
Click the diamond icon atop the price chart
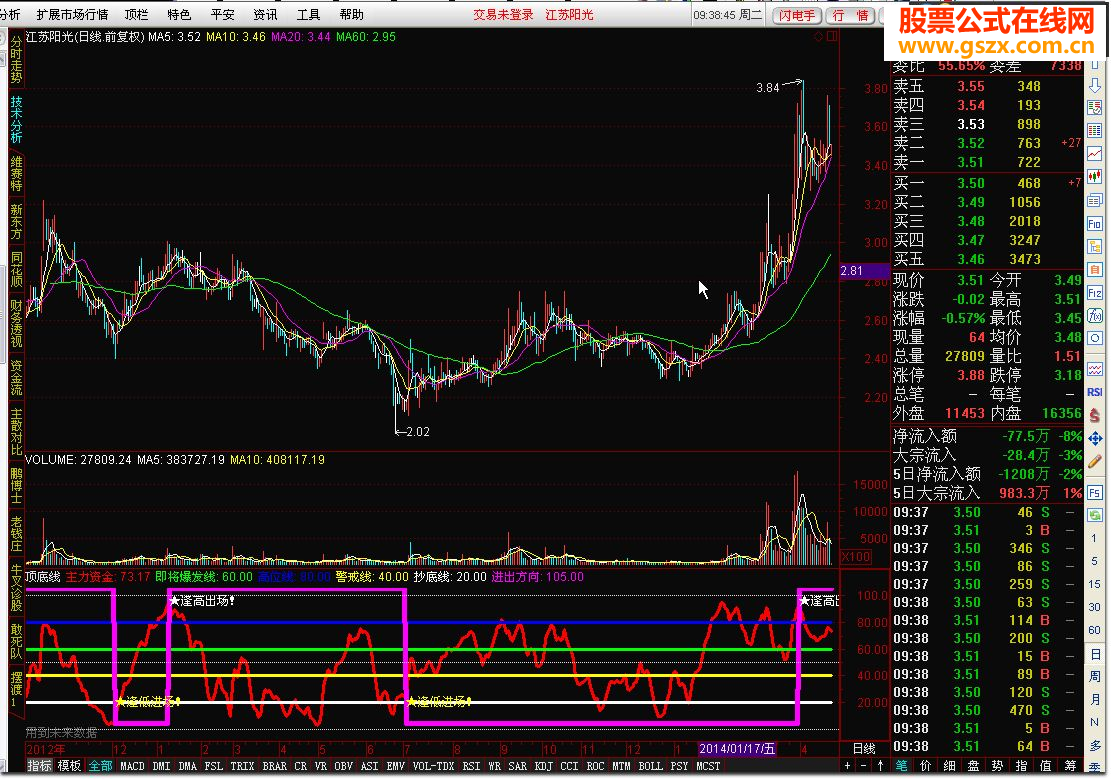click(x=818, y=36)
